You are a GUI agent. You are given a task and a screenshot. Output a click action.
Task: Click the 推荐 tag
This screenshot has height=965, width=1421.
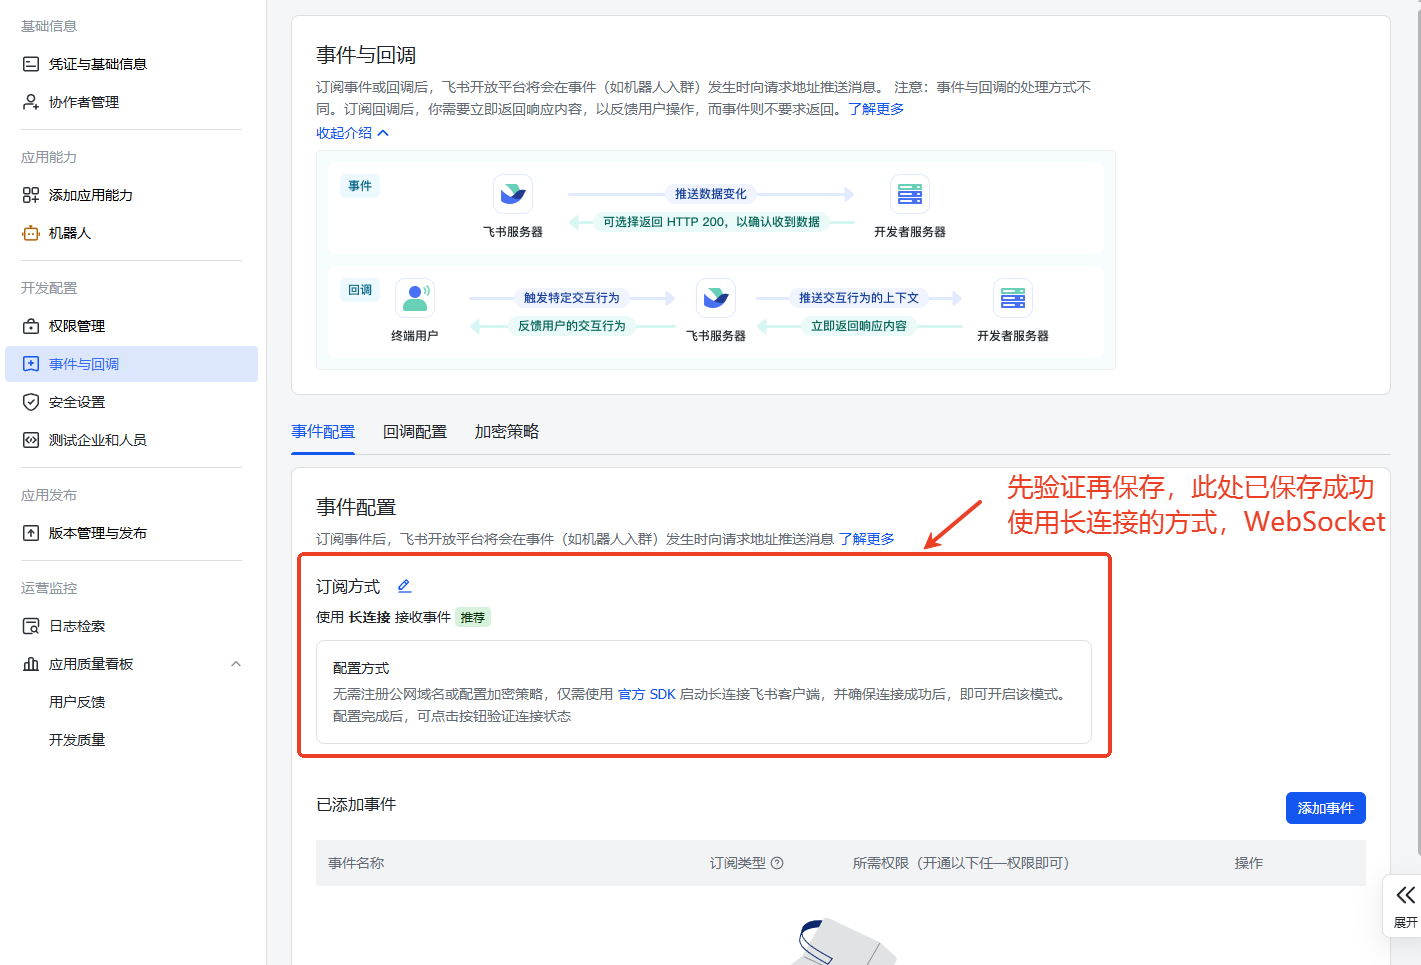(x=473, y=618)
